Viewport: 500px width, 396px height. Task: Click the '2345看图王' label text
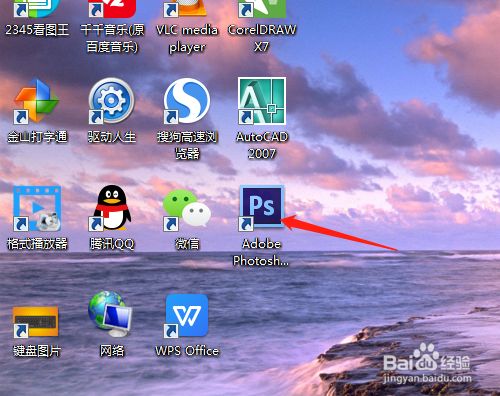[37, 30]
